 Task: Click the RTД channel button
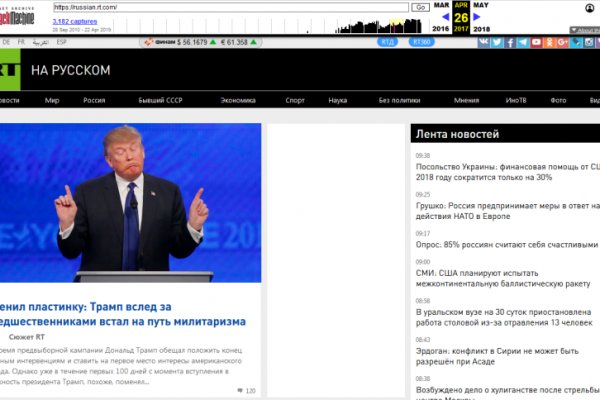[x=388, y=43]
